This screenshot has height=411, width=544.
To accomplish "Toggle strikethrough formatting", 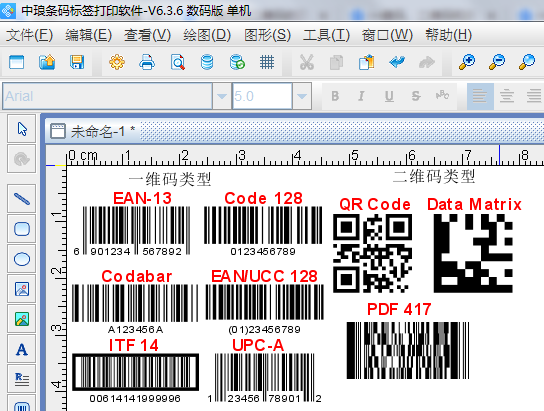I will (416, 96).
